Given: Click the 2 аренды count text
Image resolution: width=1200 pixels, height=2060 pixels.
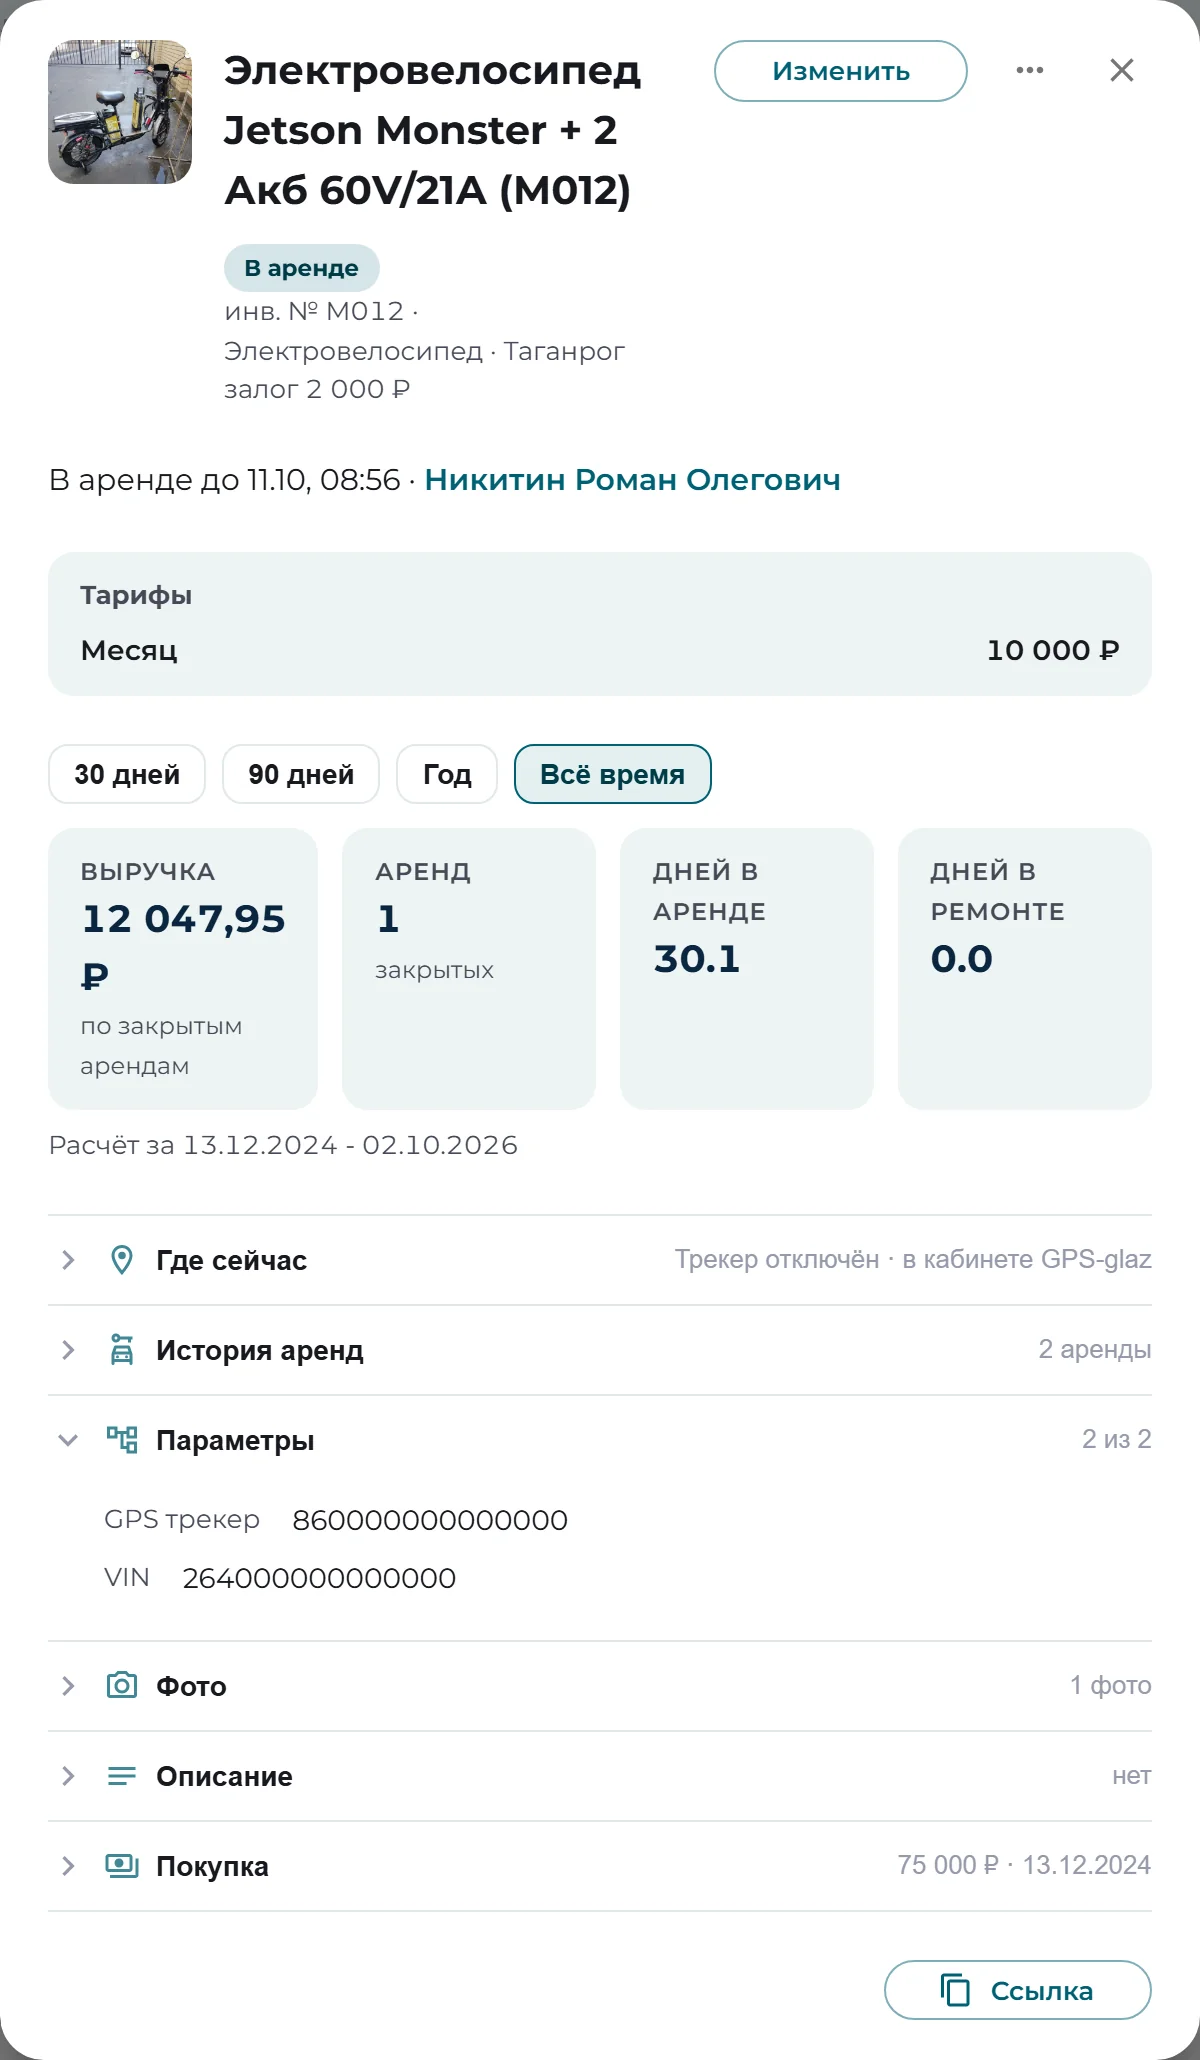Looking at the screenshot, I should (1095, 1350).
